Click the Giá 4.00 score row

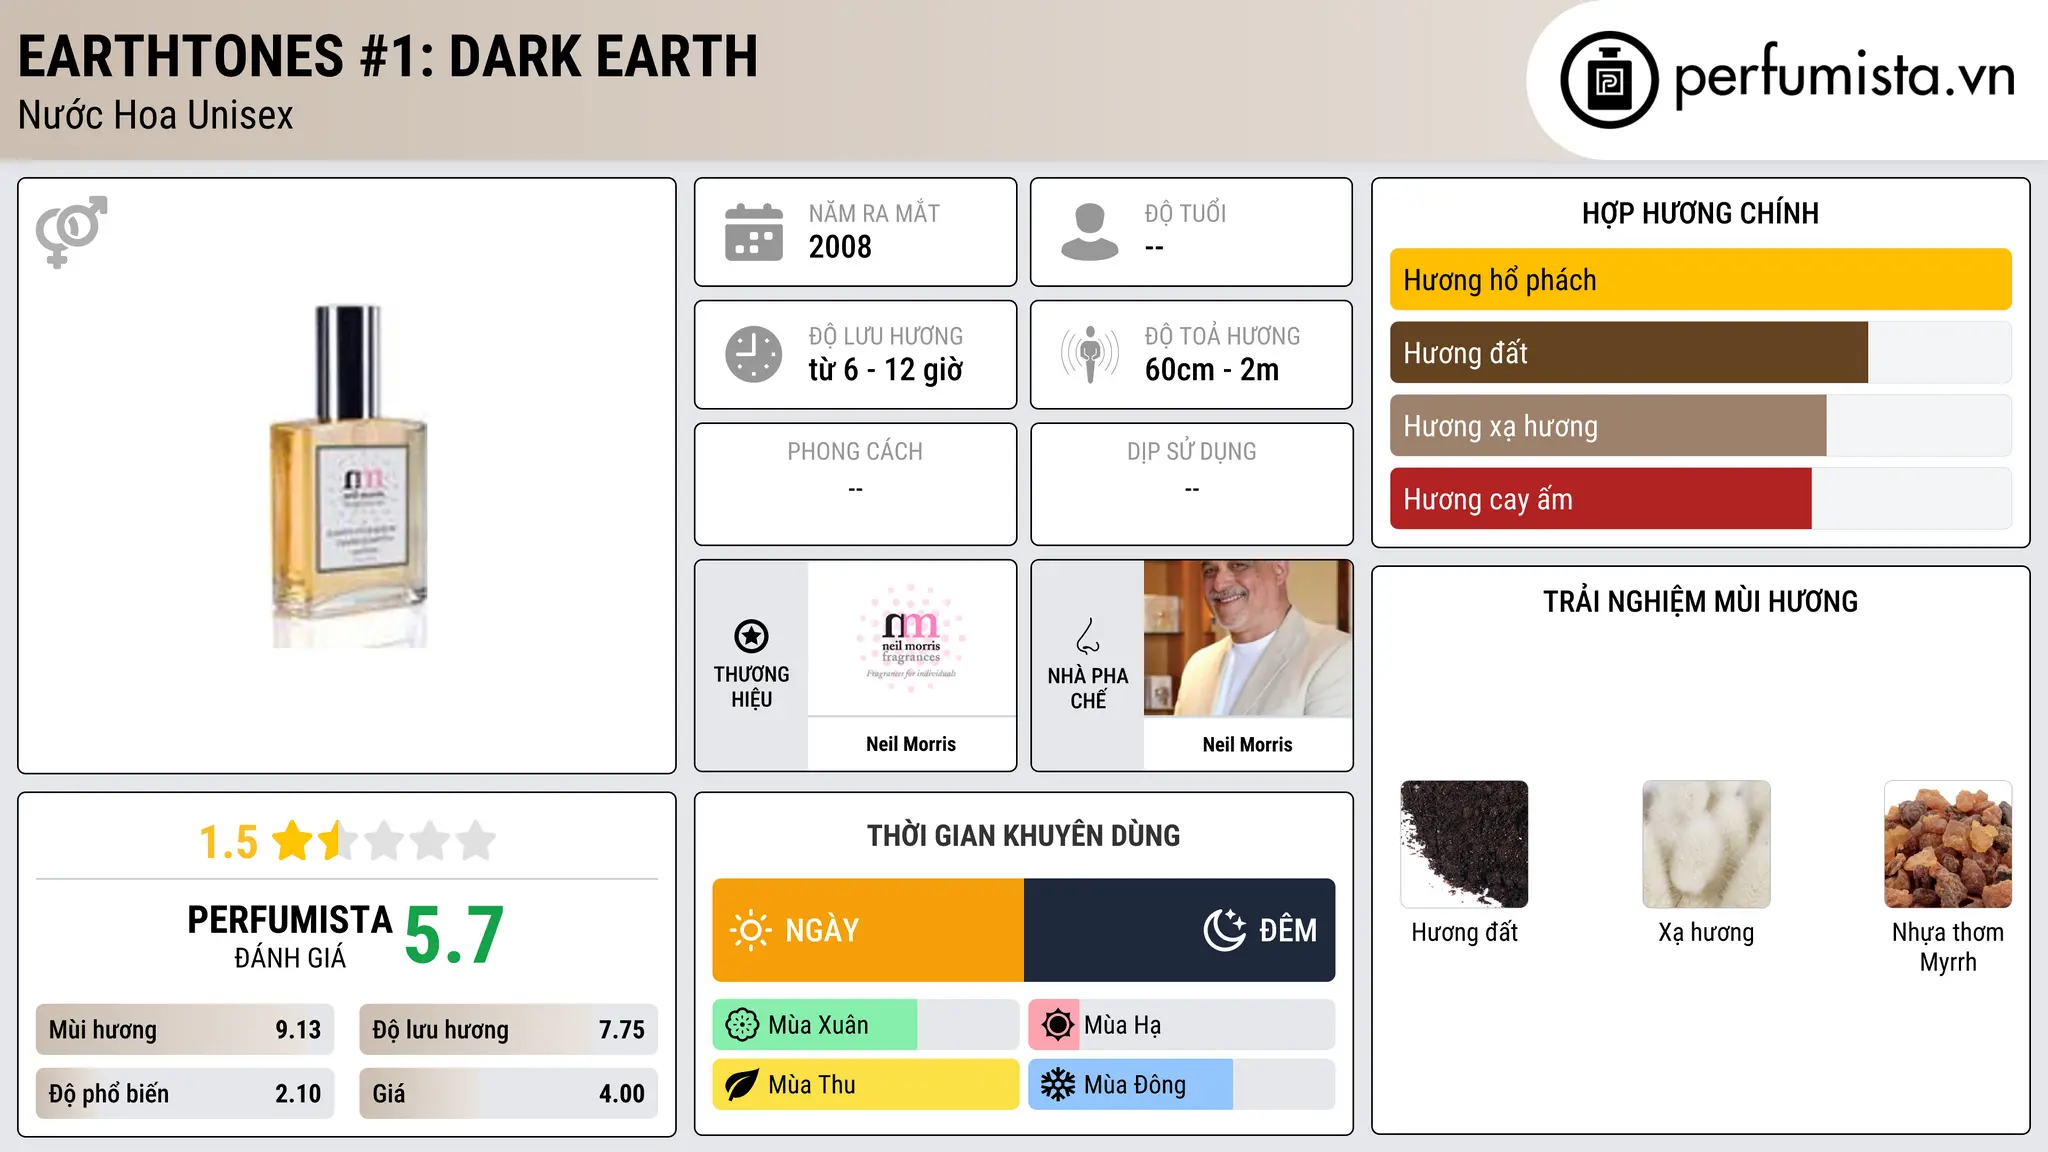click(x=509, y=1094)
